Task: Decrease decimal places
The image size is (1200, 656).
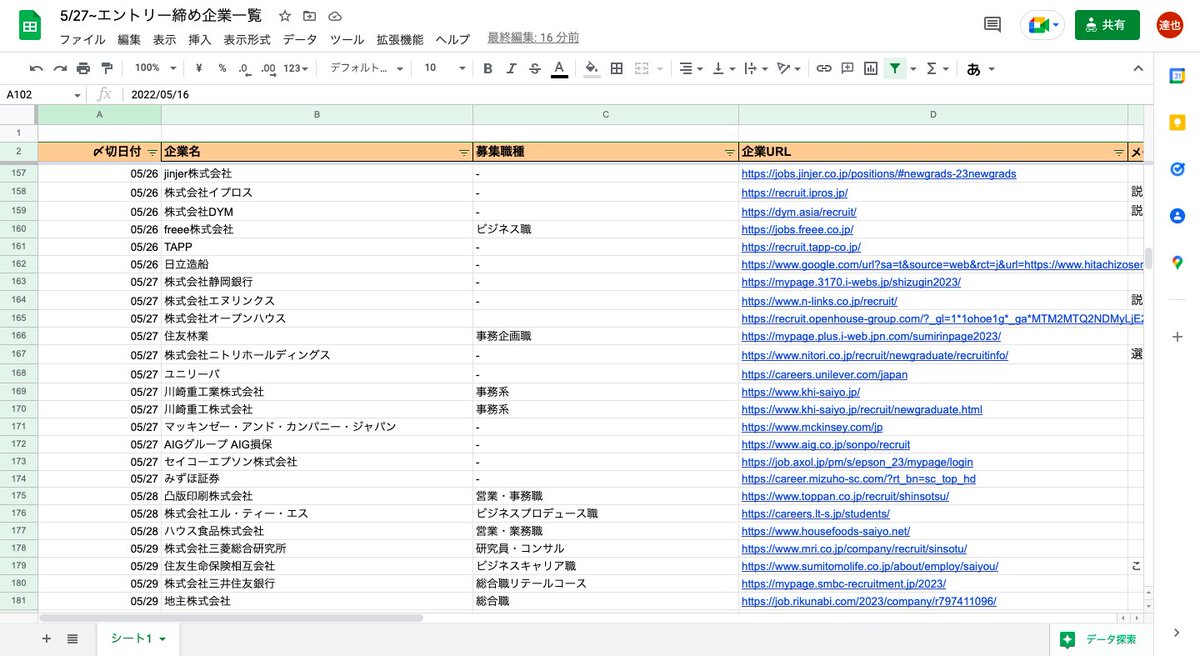Action: click(x=244, y=68)
